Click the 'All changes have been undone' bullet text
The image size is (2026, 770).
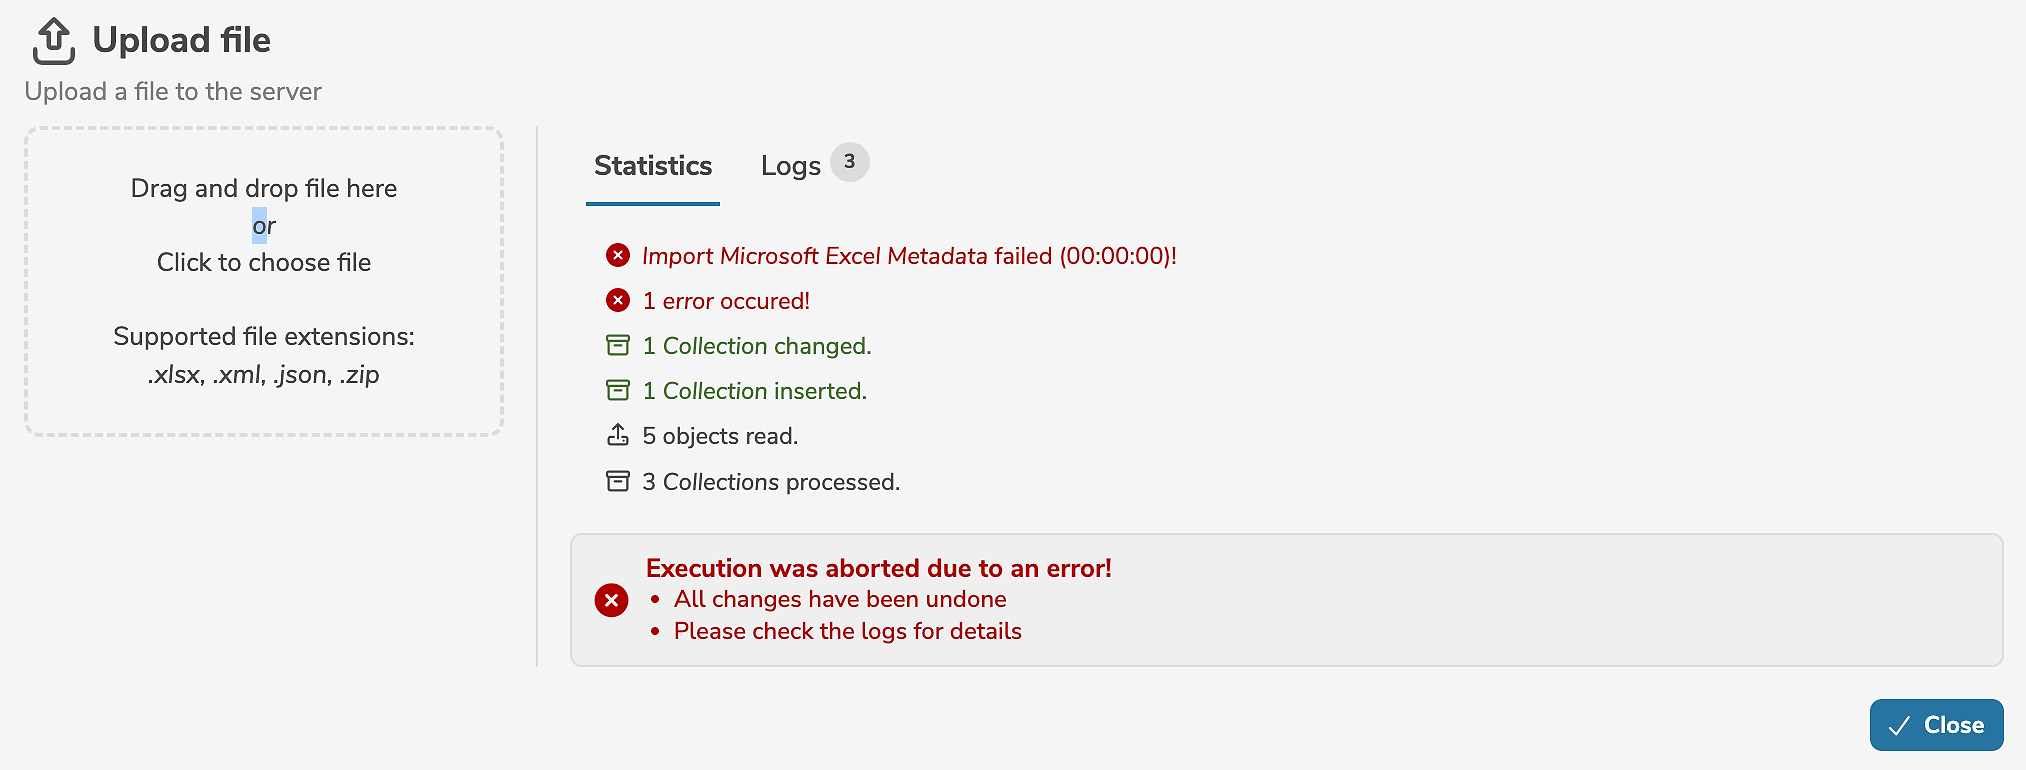pyautogui.click(x=840, y=599)
